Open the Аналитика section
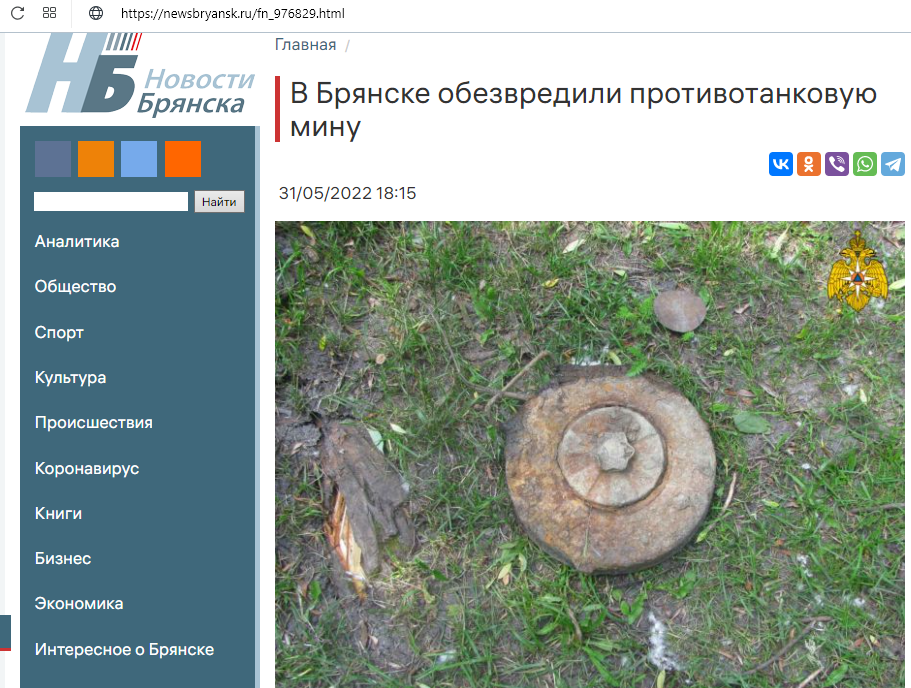The width and height of the screenshot is (911, 688). 77,241
